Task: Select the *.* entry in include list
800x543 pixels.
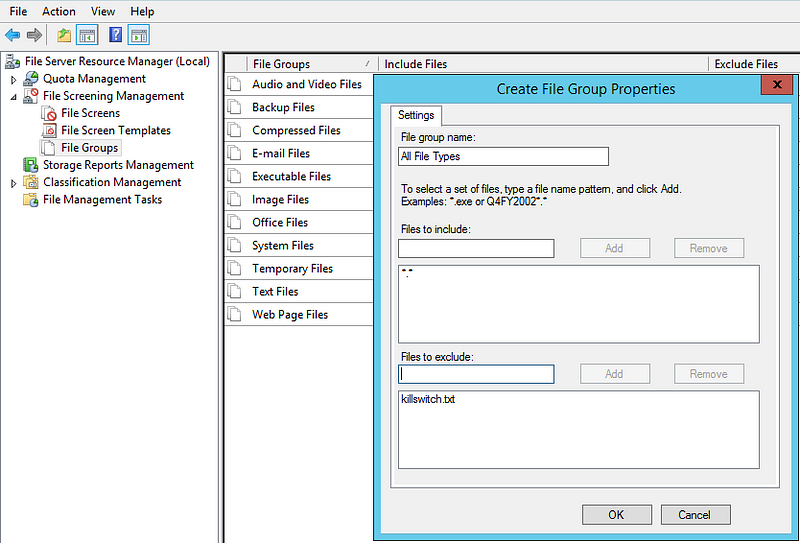Action: point(407,274)
